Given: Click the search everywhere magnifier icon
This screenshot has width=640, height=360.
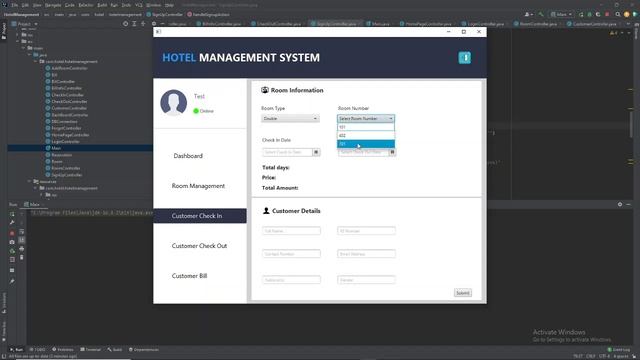Looking at the screenshot, I should pyautogui.click(x=618, y=14).
